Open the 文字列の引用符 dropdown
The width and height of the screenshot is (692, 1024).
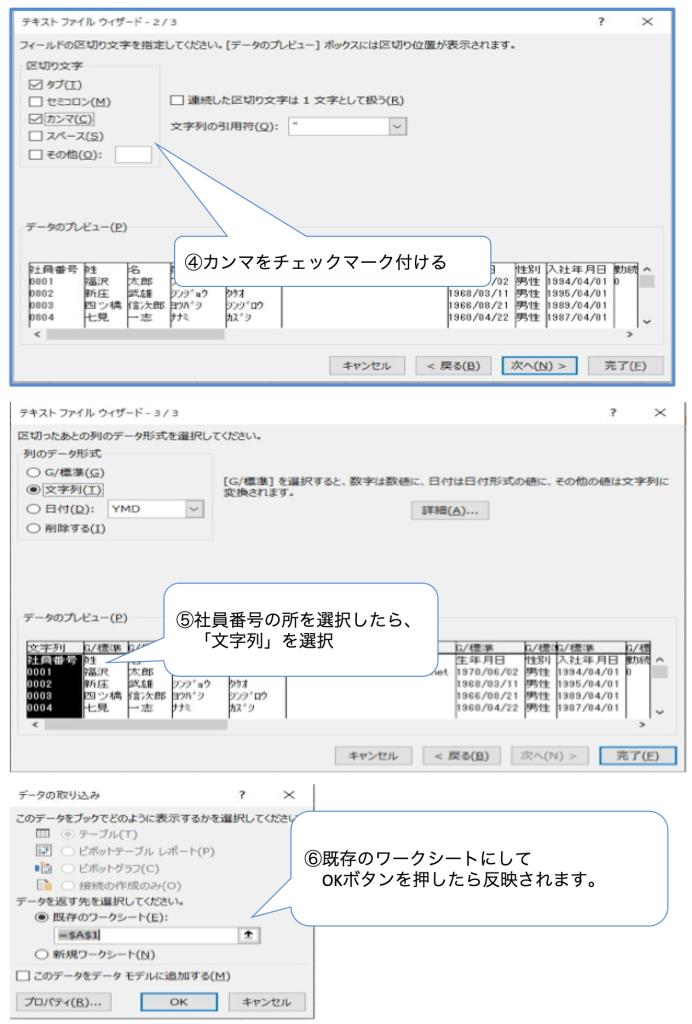click(x=397, y=126)
